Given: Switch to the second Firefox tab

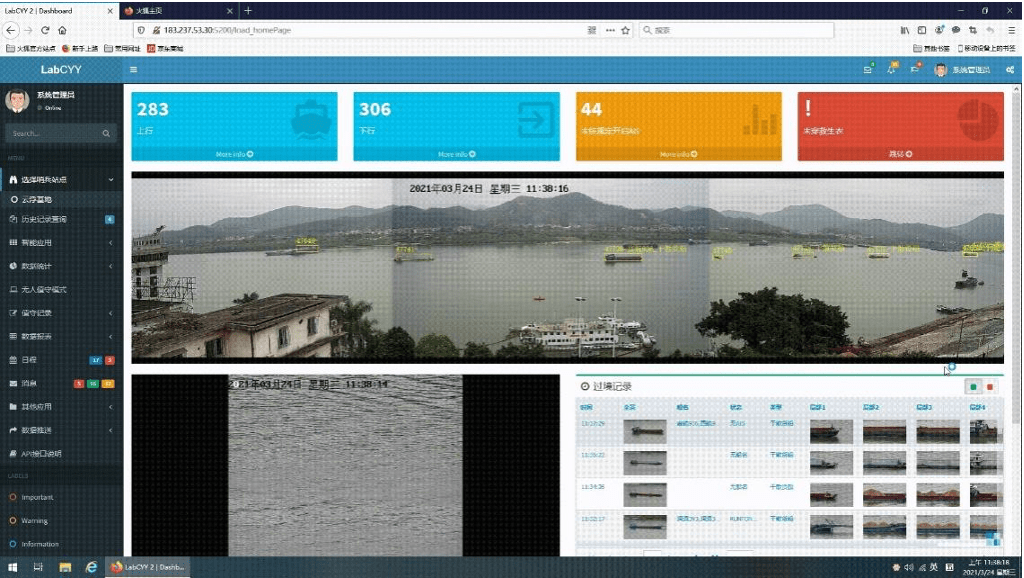Looking at the screenshot, I should click(180, 10).
